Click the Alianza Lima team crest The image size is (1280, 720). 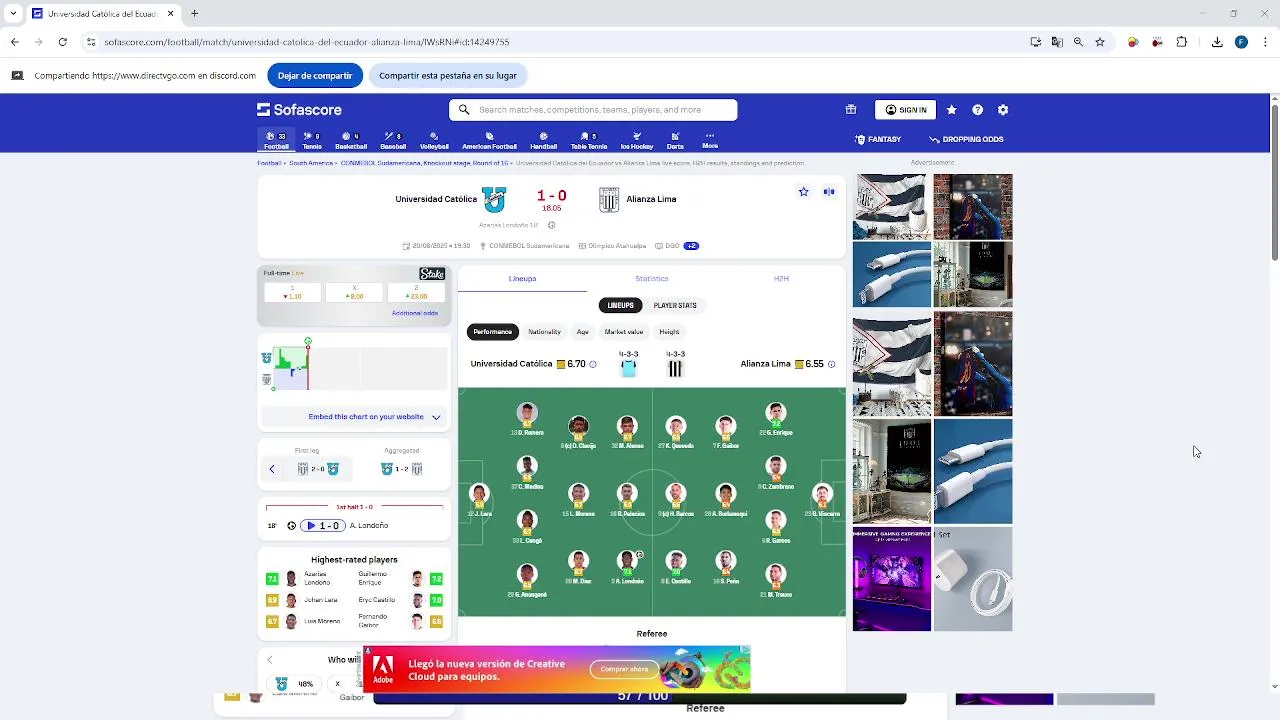[609, 199]
